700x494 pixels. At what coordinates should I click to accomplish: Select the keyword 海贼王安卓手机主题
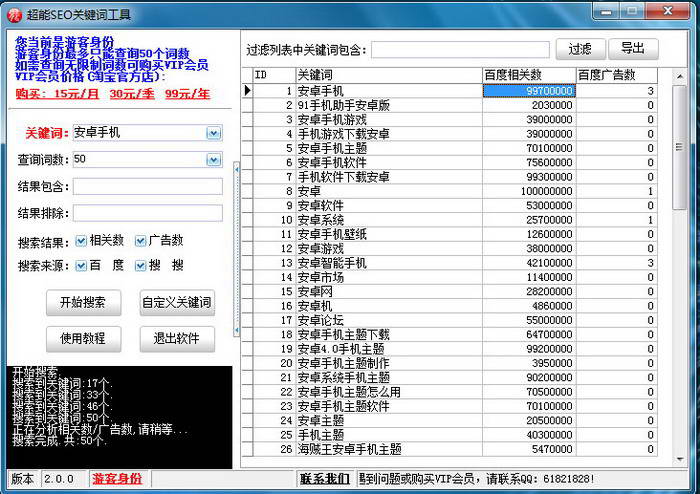point(350,449)
